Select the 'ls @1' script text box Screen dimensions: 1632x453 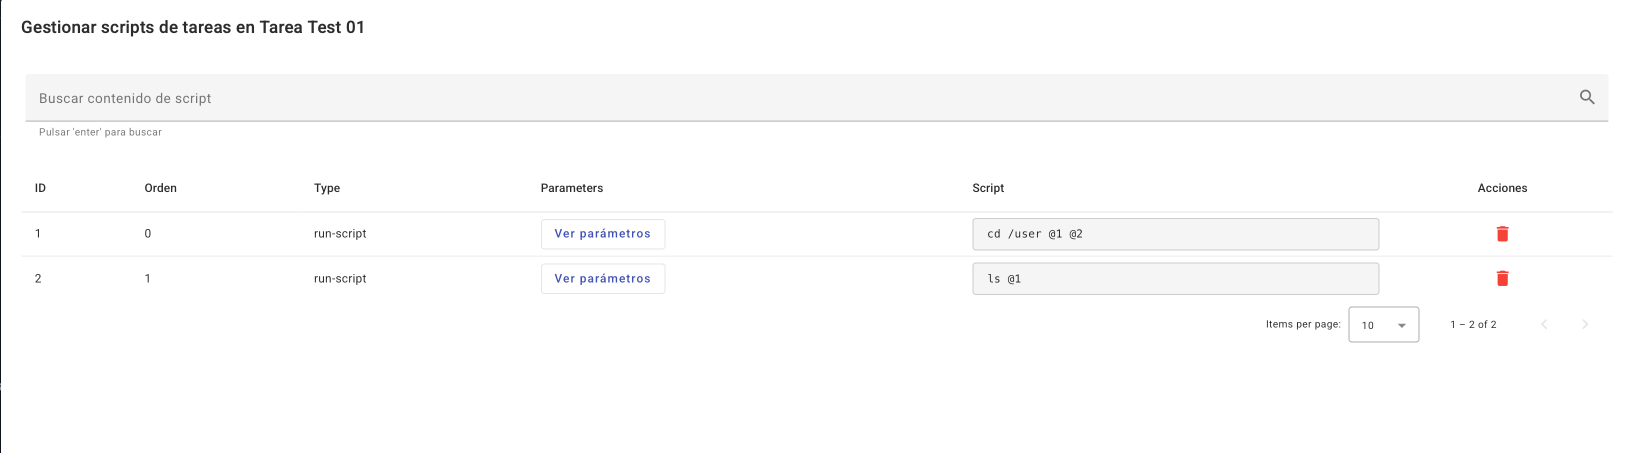[1175, 279]
